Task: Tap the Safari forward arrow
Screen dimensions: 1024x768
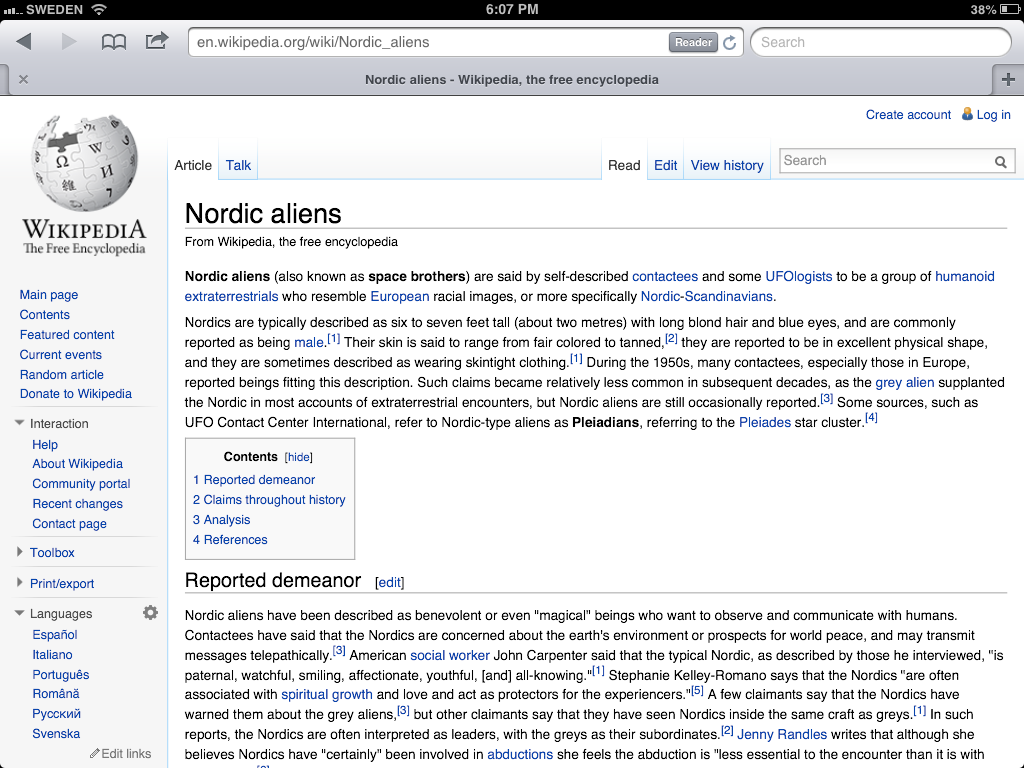Action: (x=69, y=42)
